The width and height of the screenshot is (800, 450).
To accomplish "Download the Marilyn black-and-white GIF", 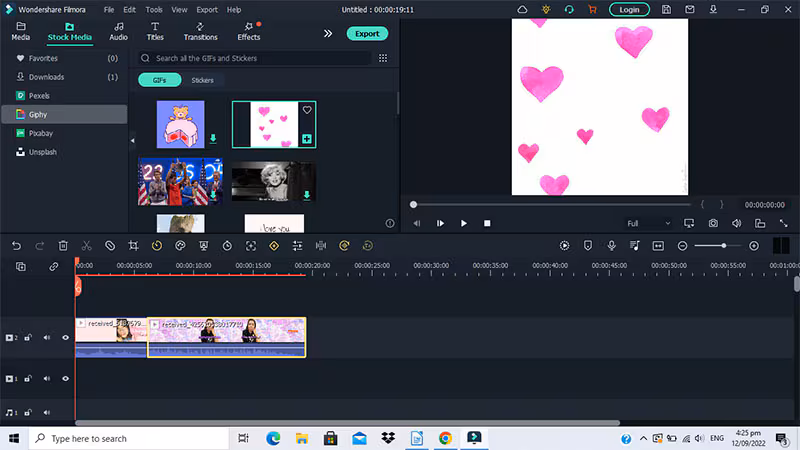I will (307, 195).
